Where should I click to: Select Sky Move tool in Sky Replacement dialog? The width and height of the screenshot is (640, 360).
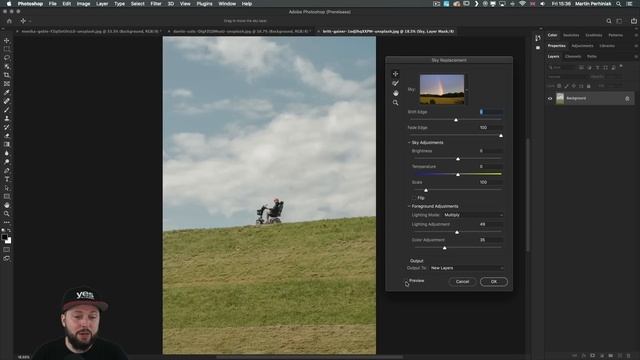click(395, 73)
